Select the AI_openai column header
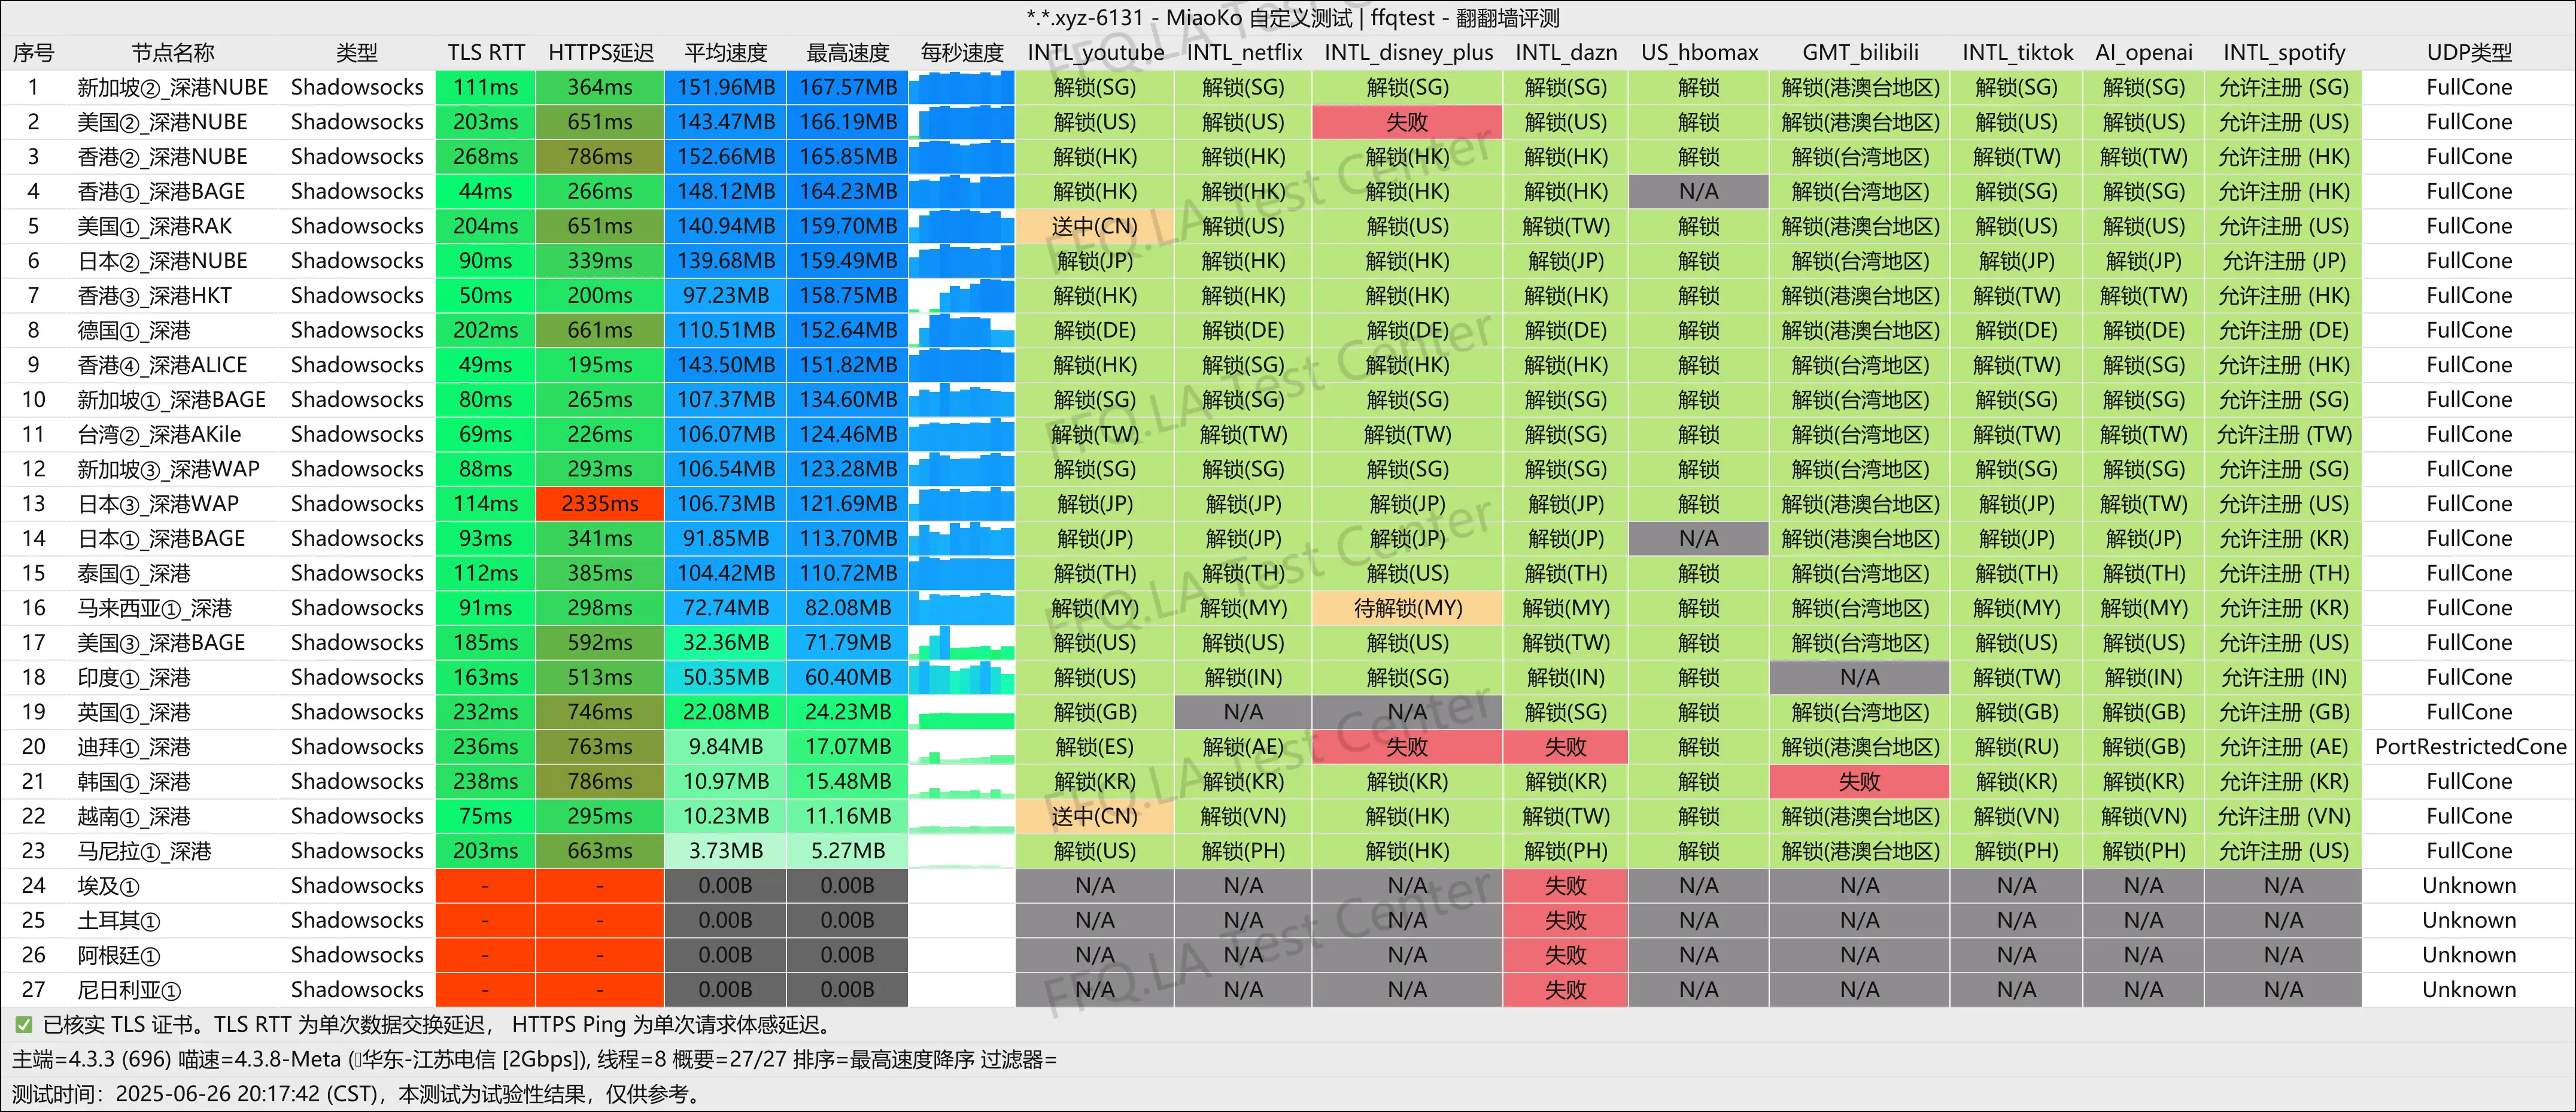This screenshot has height=1112, width=2576. tap(2144, 53)
